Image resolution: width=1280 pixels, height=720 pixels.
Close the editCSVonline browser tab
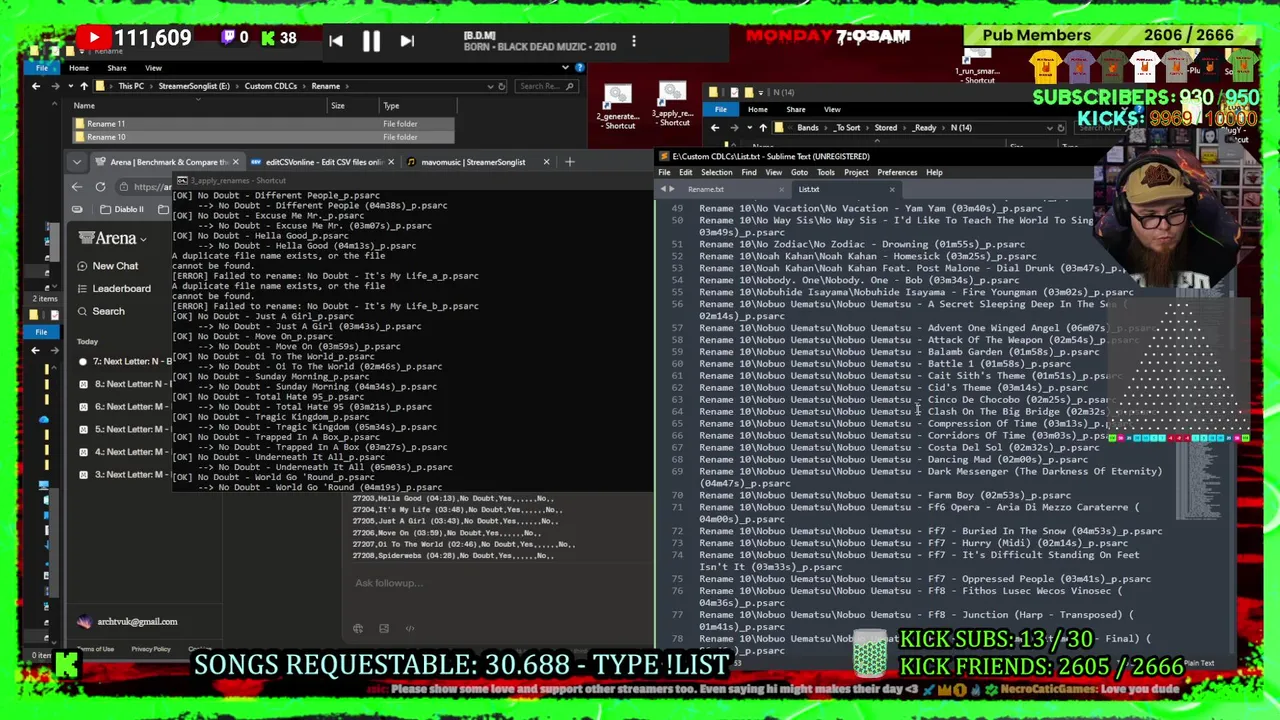pyautogui.click(x=390, y=162)
